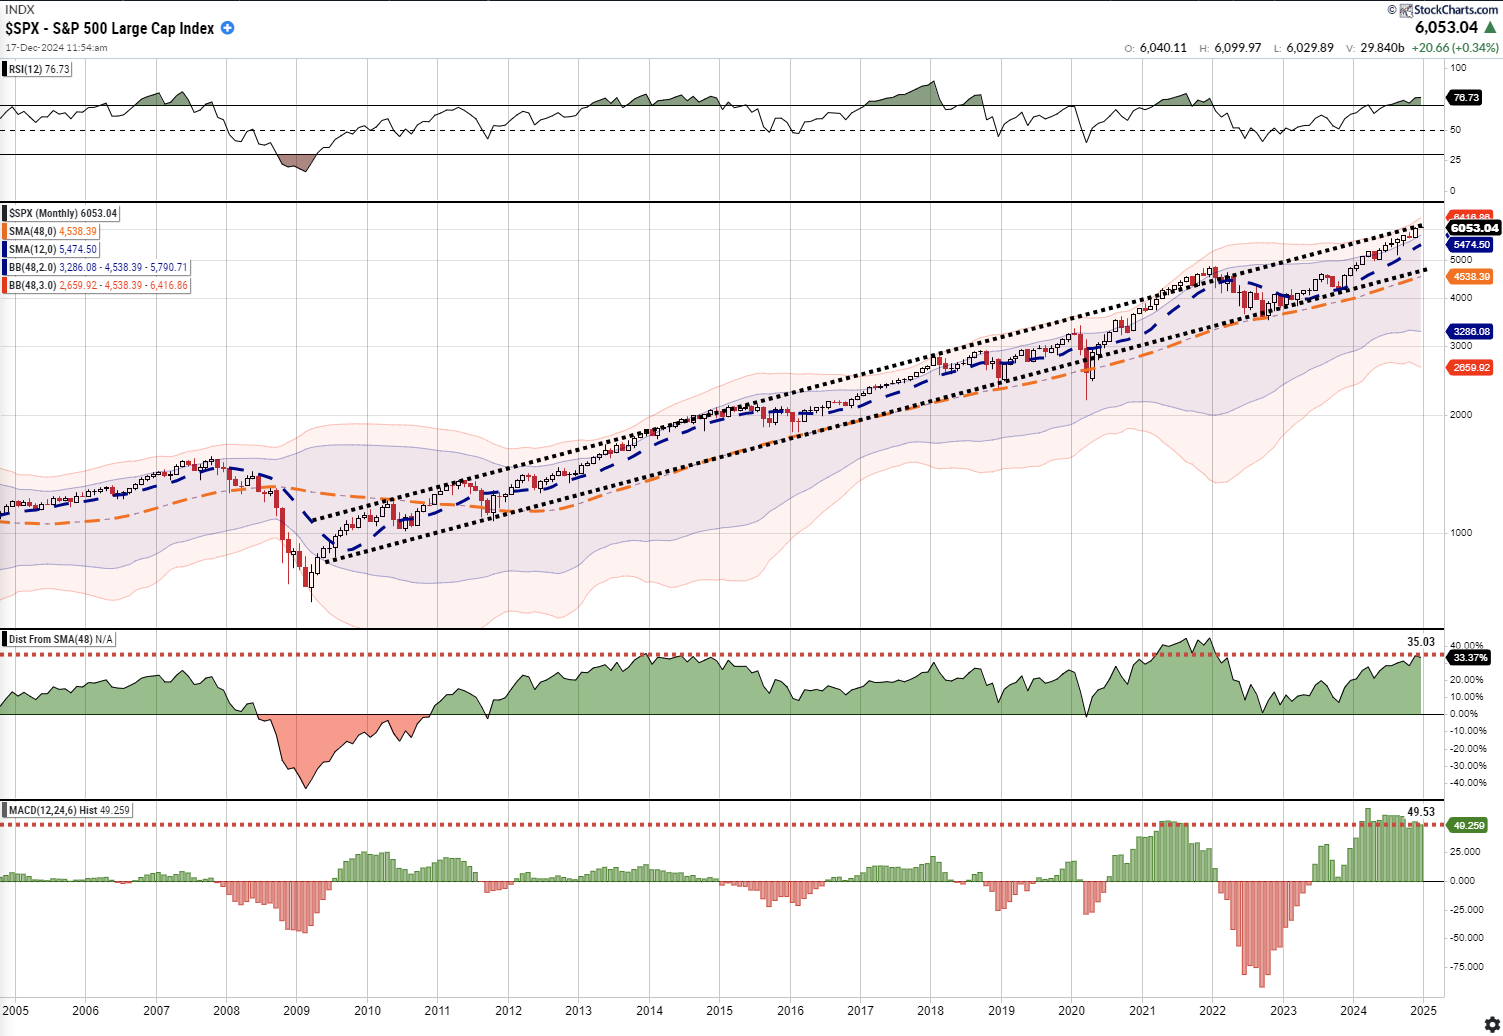Click the 25.000 MACD axis label
This screenshot has height=1036, width=1503.
pyautogui.click(x=1467, y=852)
